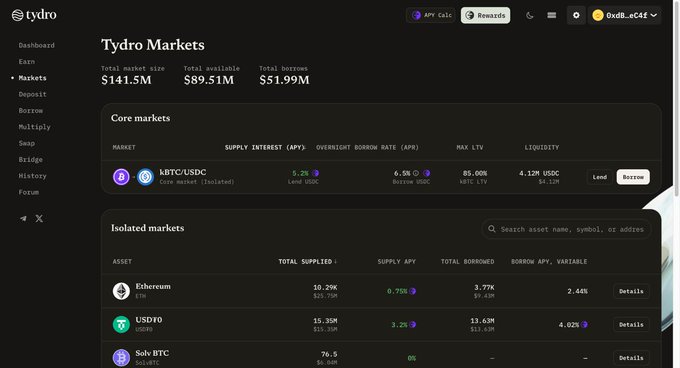The image size is (680, 368).
Task: Sort by Supply Interest (APY) column
Action: [265, 147]
